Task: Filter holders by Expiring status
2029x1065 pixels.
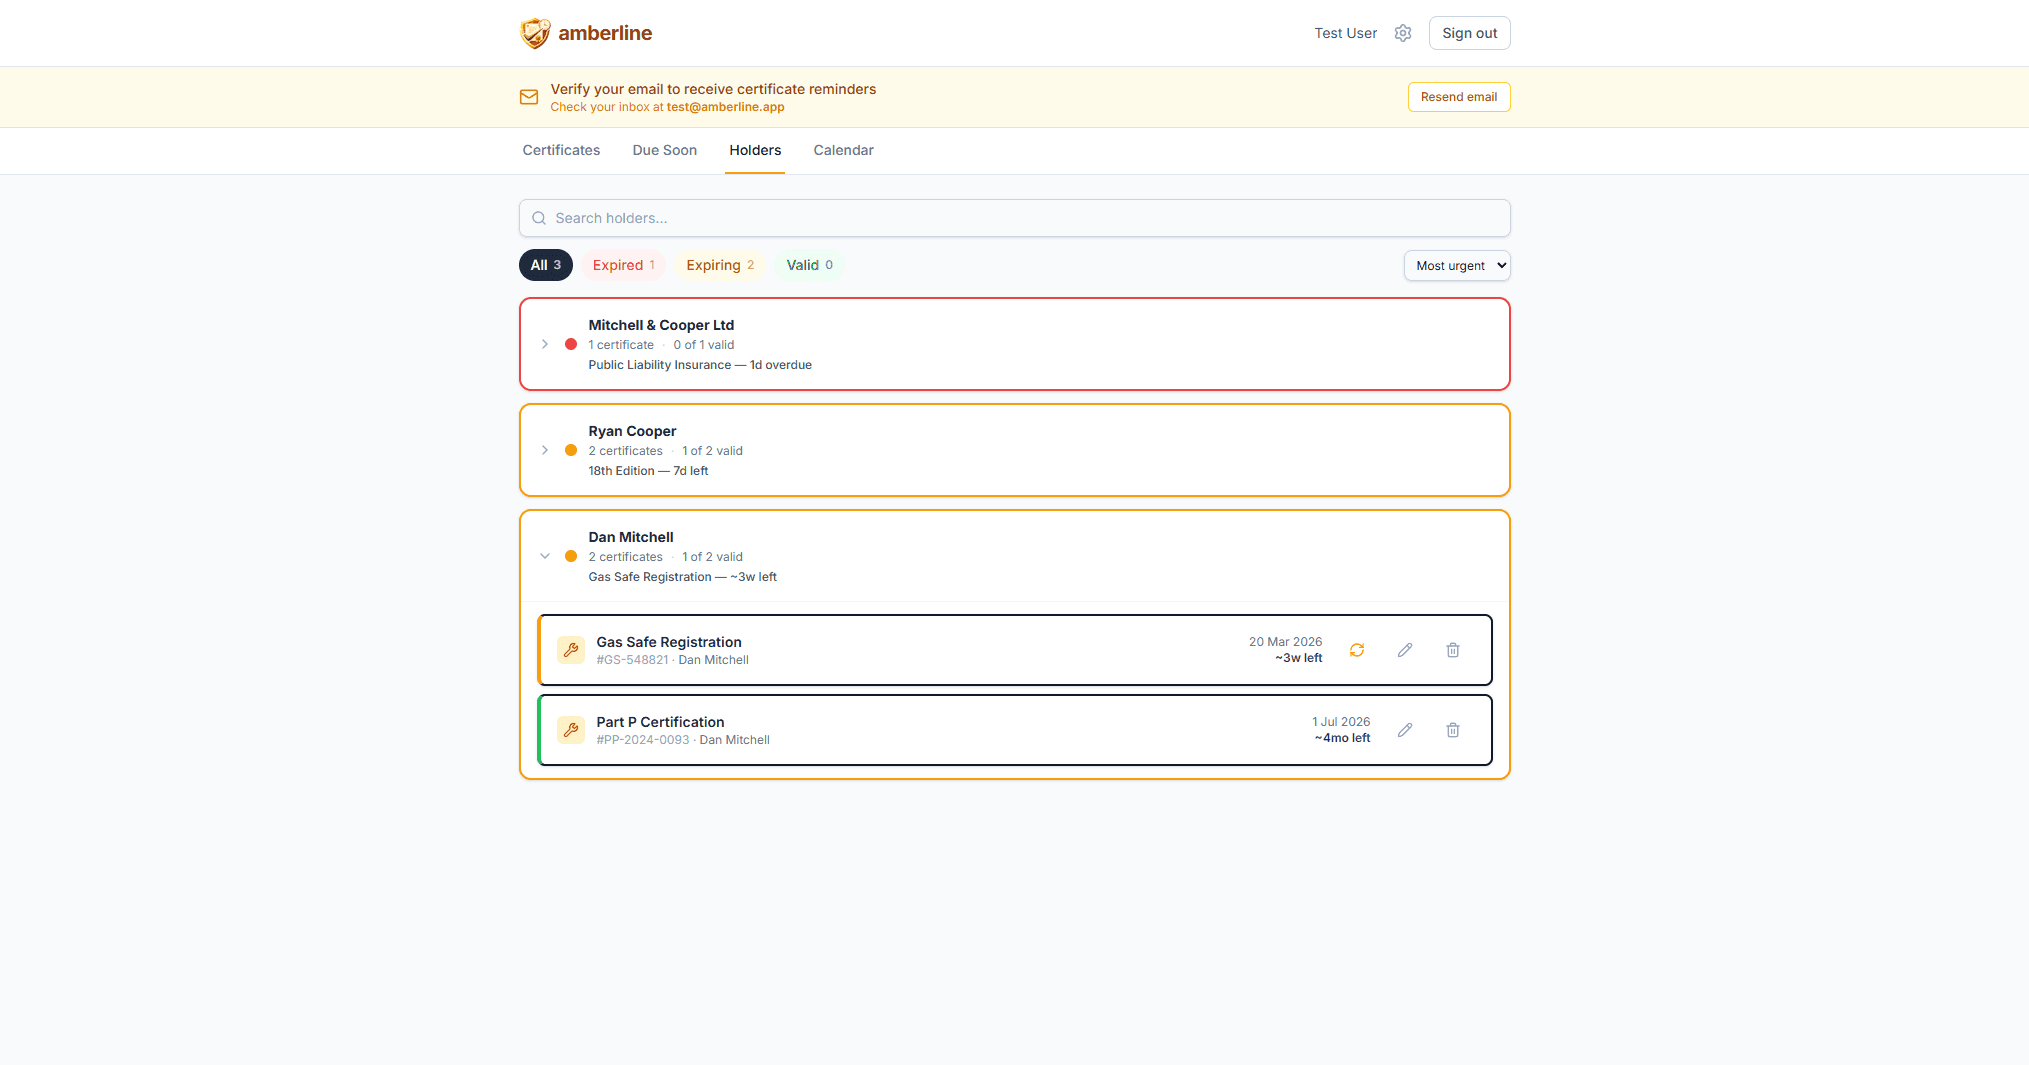Action: (x=720, y=265)
